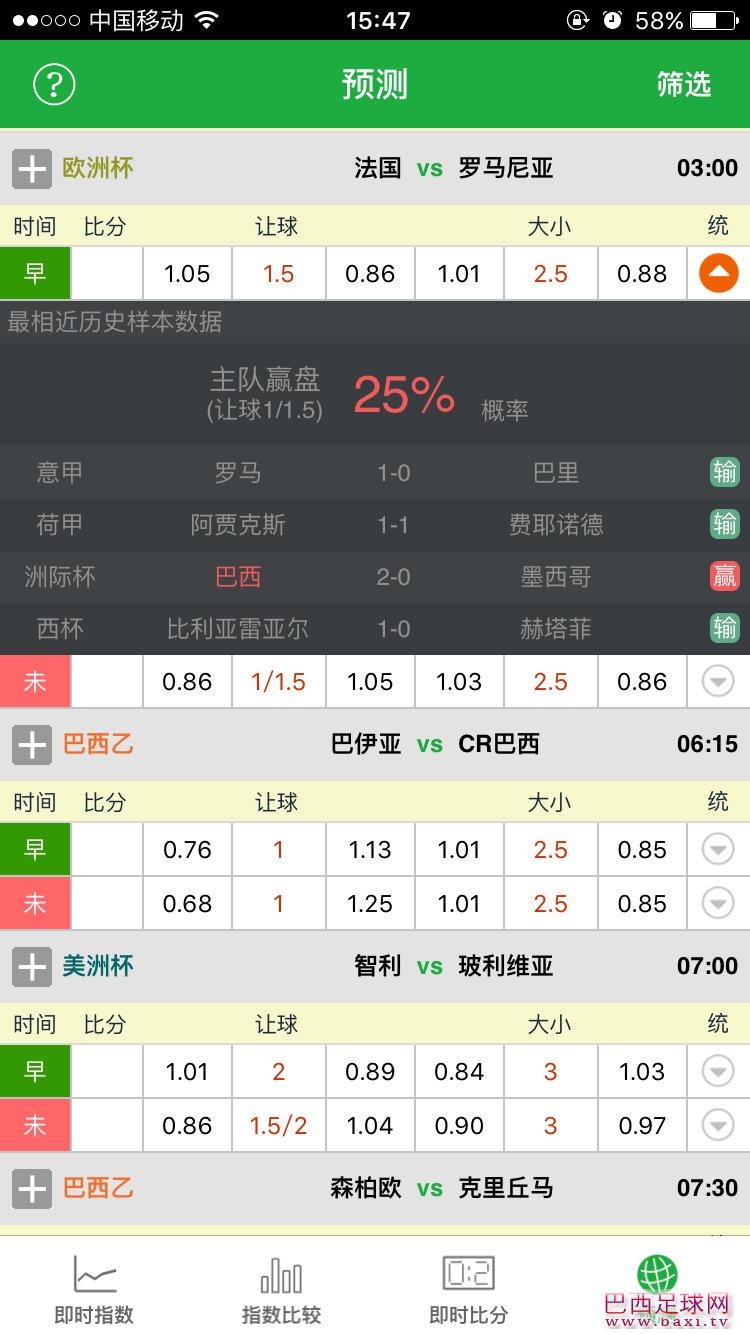Expand the 巴伊亚 未 row statistics arrow
750x1334 pixels.
tap(716, 903)
